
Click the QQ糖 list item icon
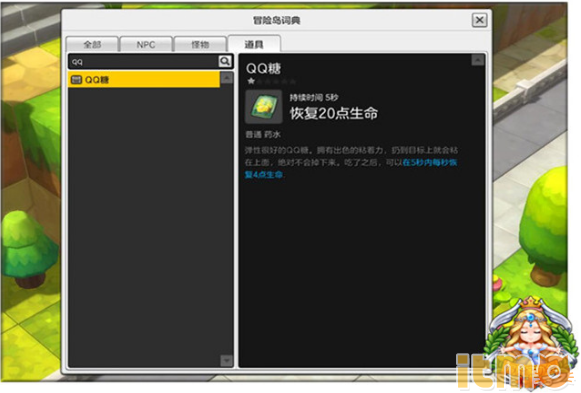(x=76, y=80)
